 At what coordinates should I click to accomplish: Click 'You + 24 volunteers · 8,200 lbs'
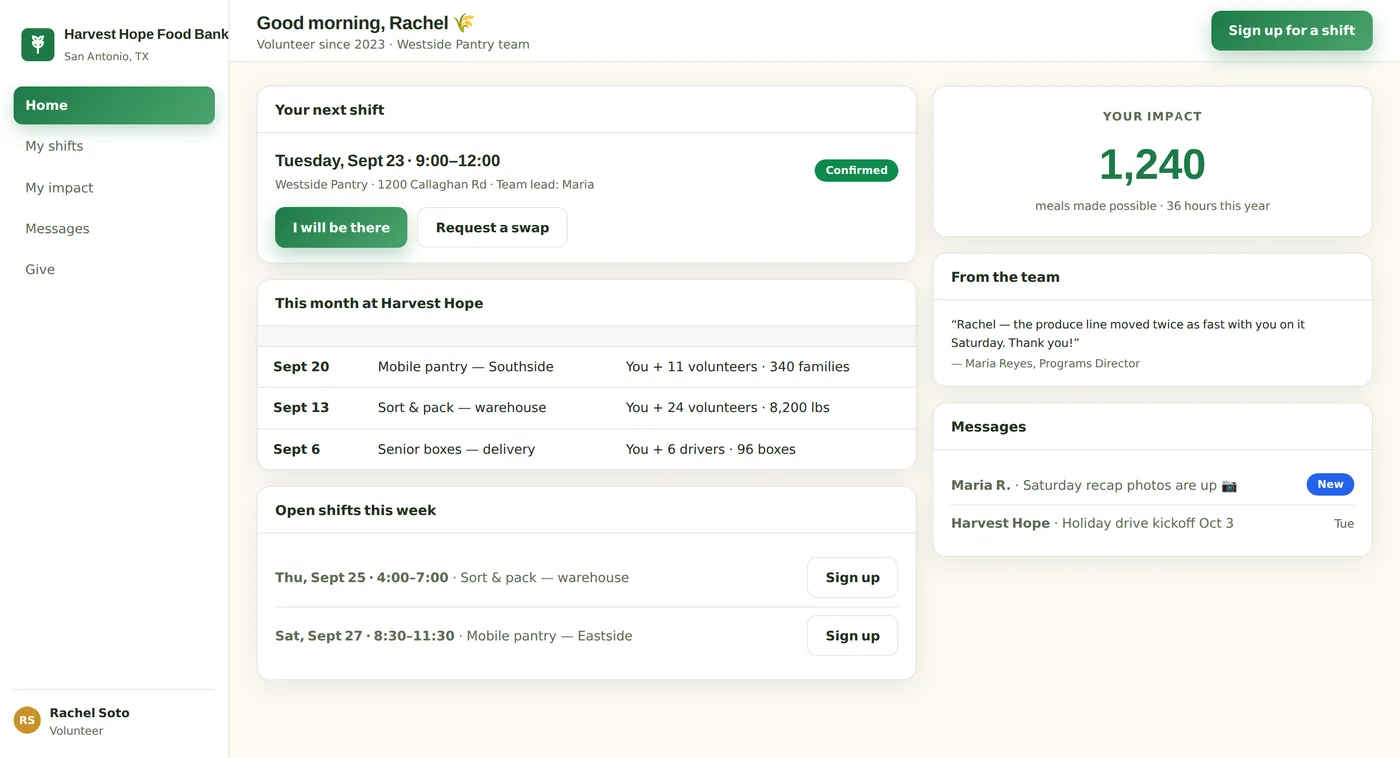(727, 408)
